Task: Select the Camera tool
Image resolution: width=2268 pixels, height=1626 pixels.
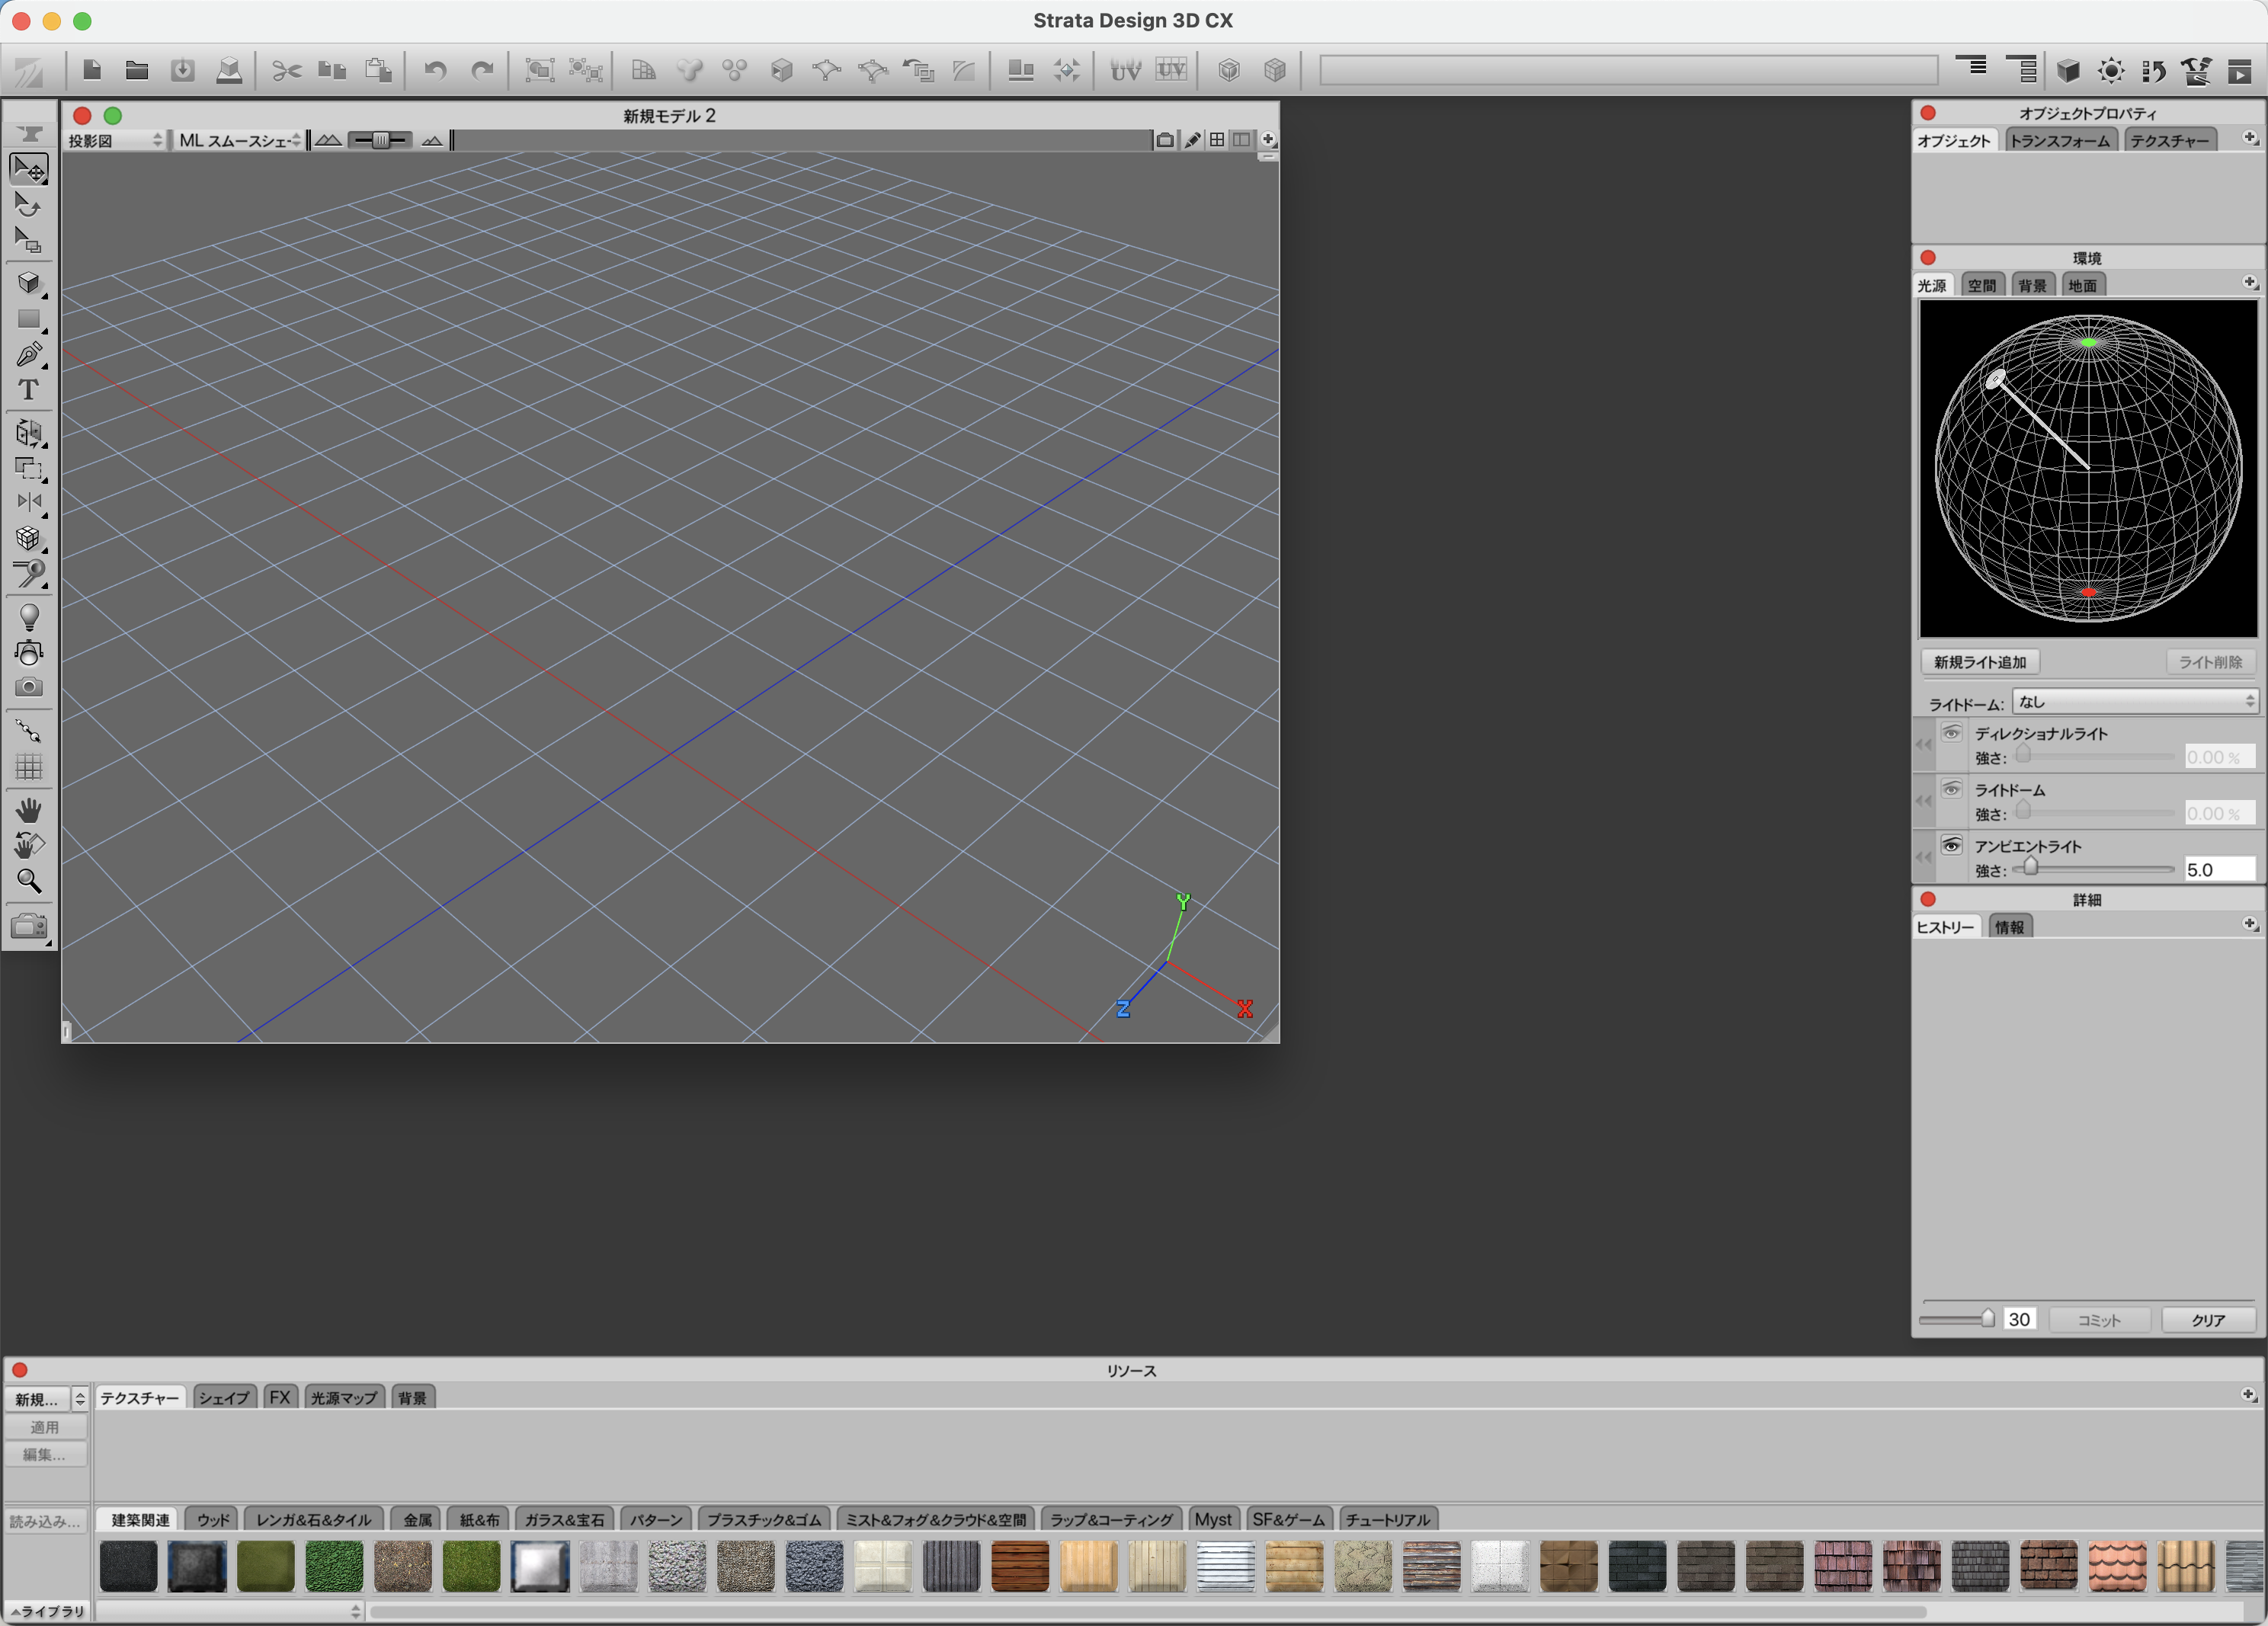Action: pyautogui.click(x=29, y=688)
